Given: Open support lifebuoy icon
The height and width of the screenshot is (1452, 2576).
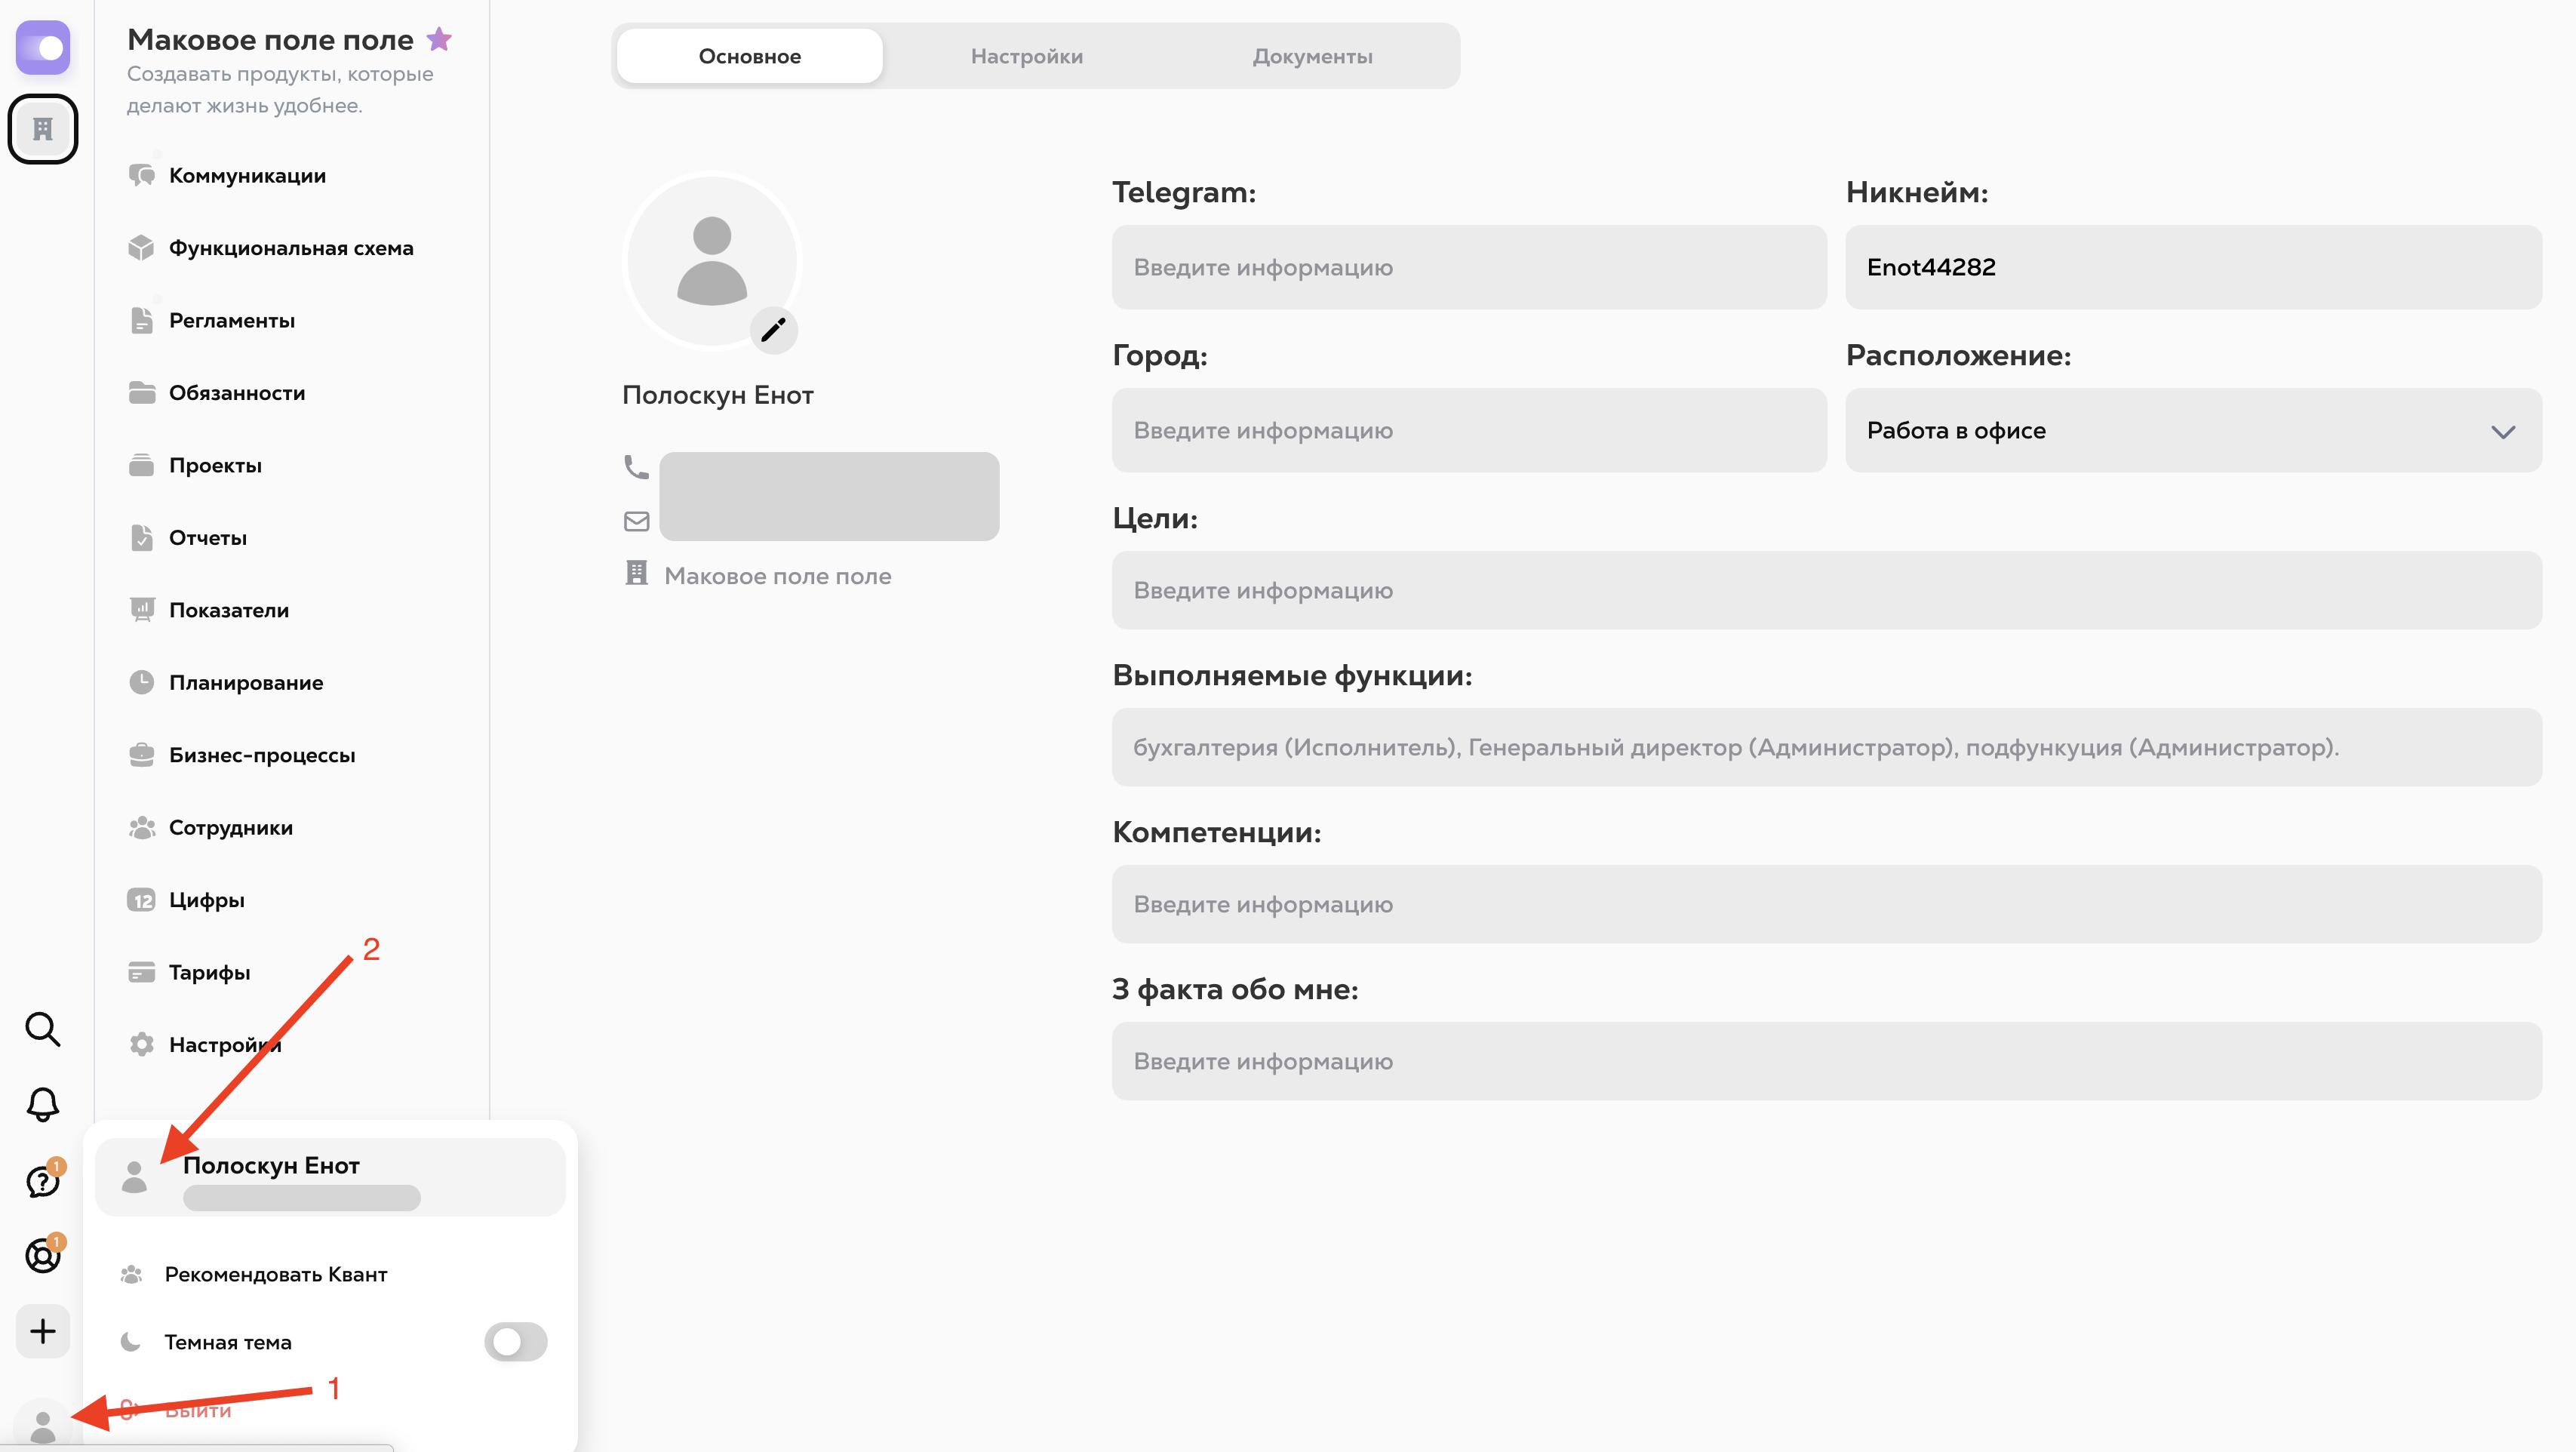Looking at the screenshot, I should pos(43,1255).
